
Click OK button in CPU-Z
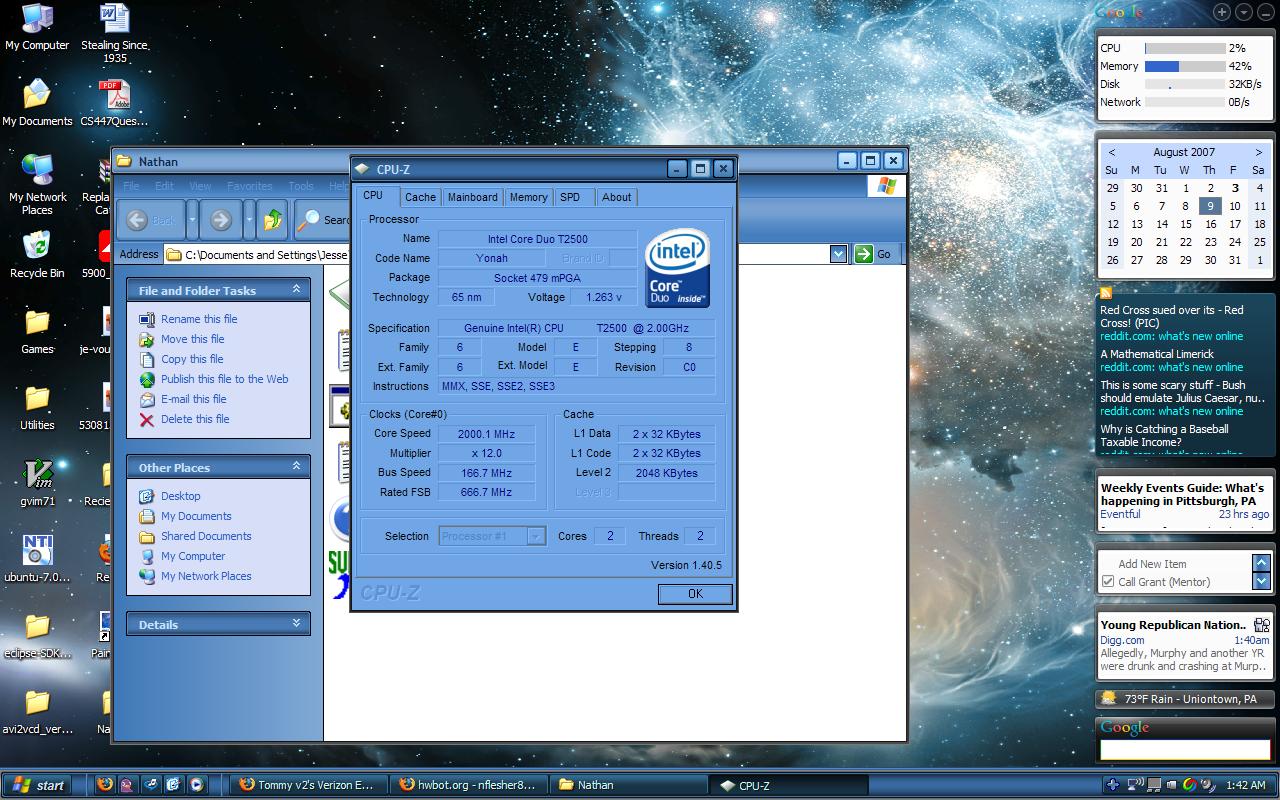(x=695, y=593)
